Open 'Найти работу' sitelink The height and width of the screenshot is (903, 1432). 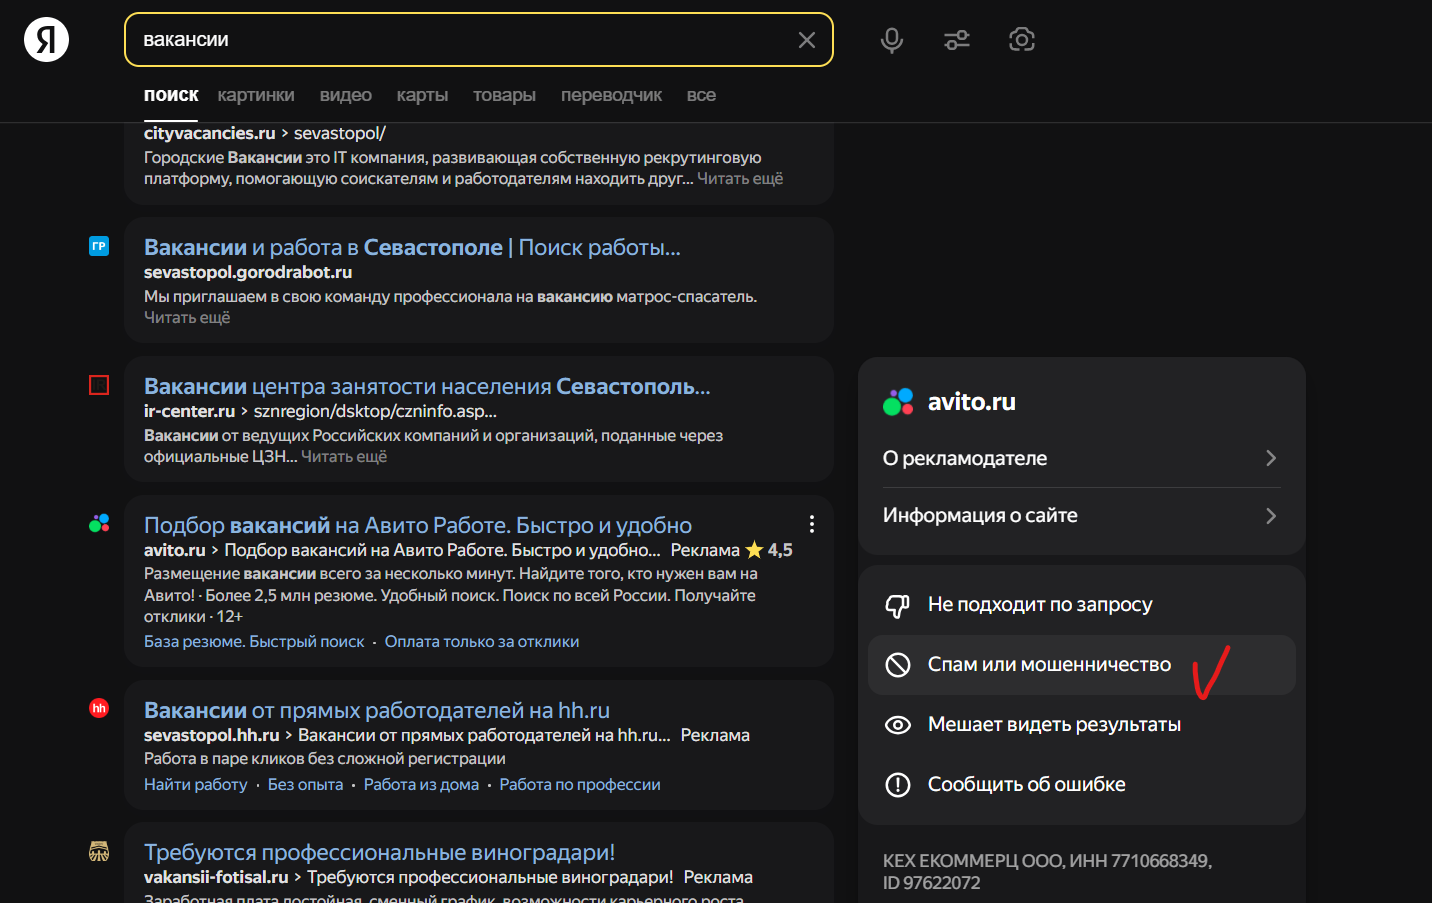(x=196, y=785)
